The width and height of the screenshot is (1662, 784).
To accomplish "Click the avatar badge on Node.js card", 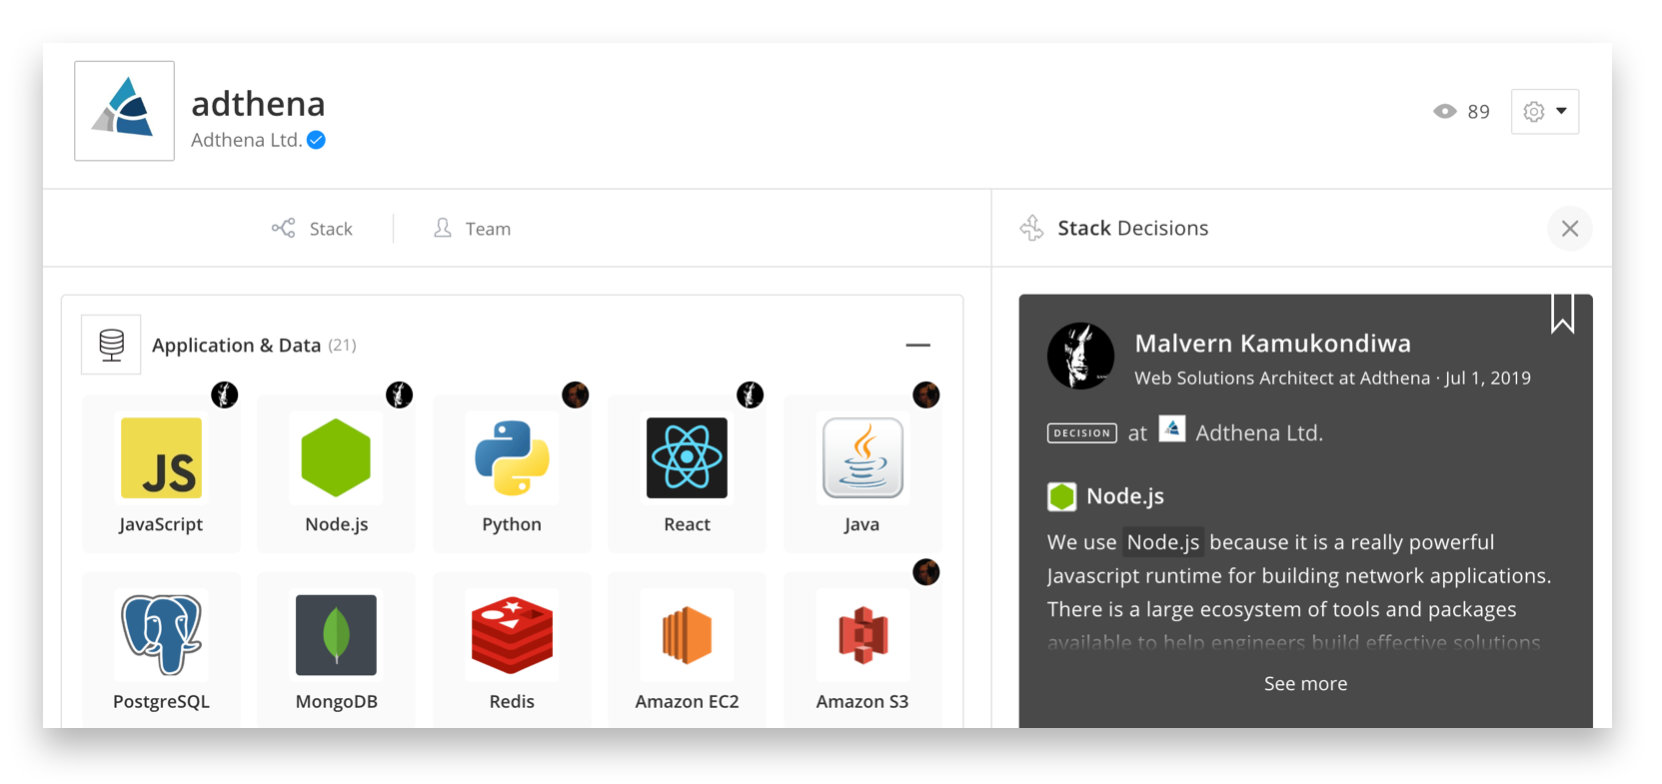I will click(x=400, y=395).
